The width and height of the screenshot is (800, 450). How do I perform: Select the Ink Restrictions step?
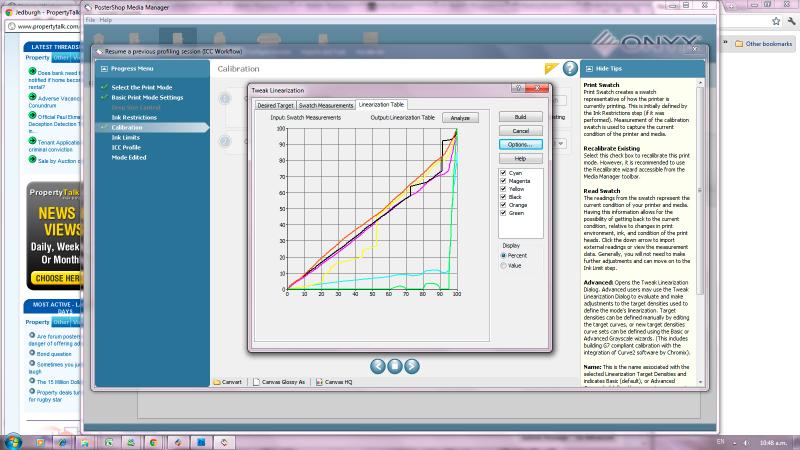coord(134,117)
